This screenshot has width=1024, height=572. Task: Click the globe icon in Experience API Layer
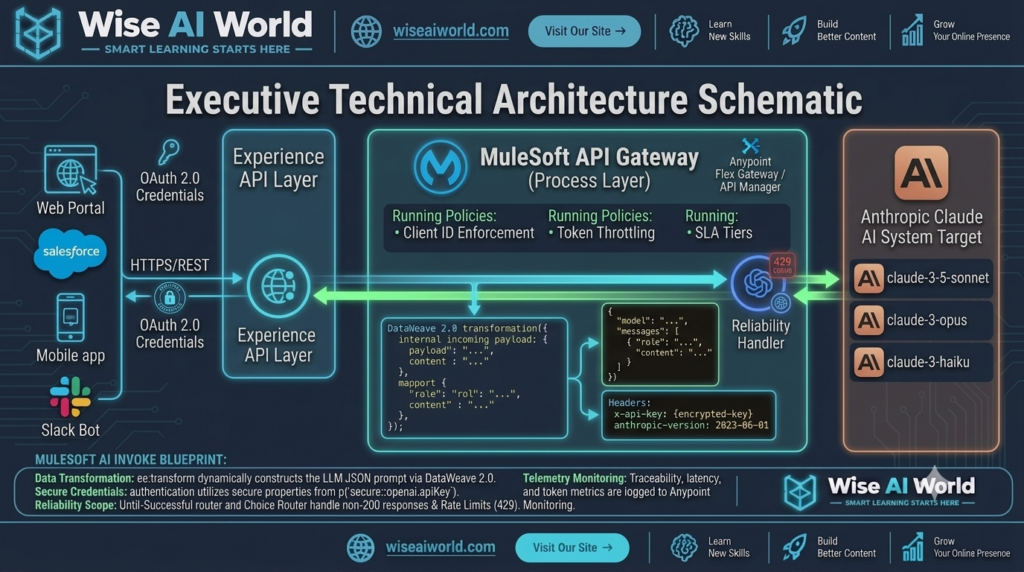(279, 287)
